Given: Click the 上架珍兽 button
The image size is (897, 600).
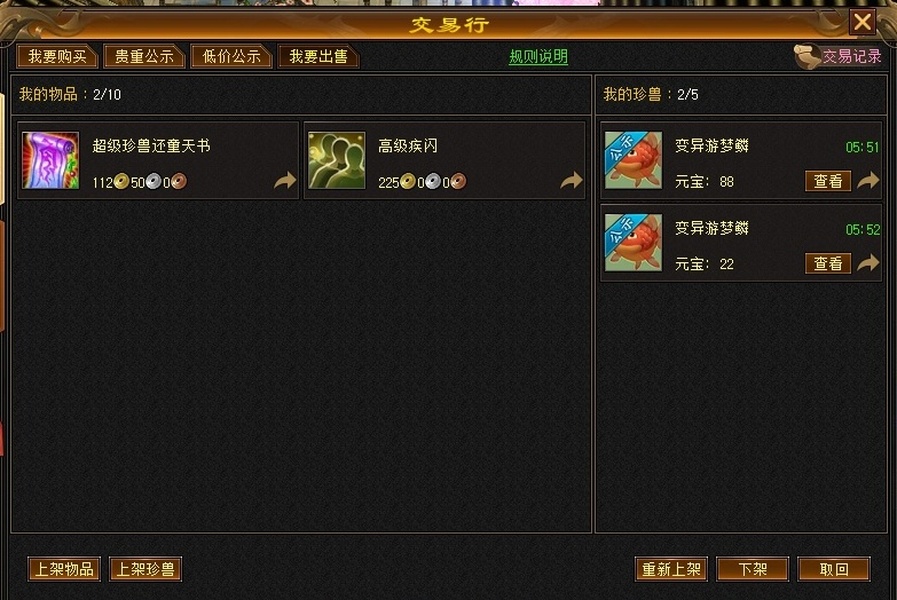Looking at the screenshot, I should click(x=145, y=569).
